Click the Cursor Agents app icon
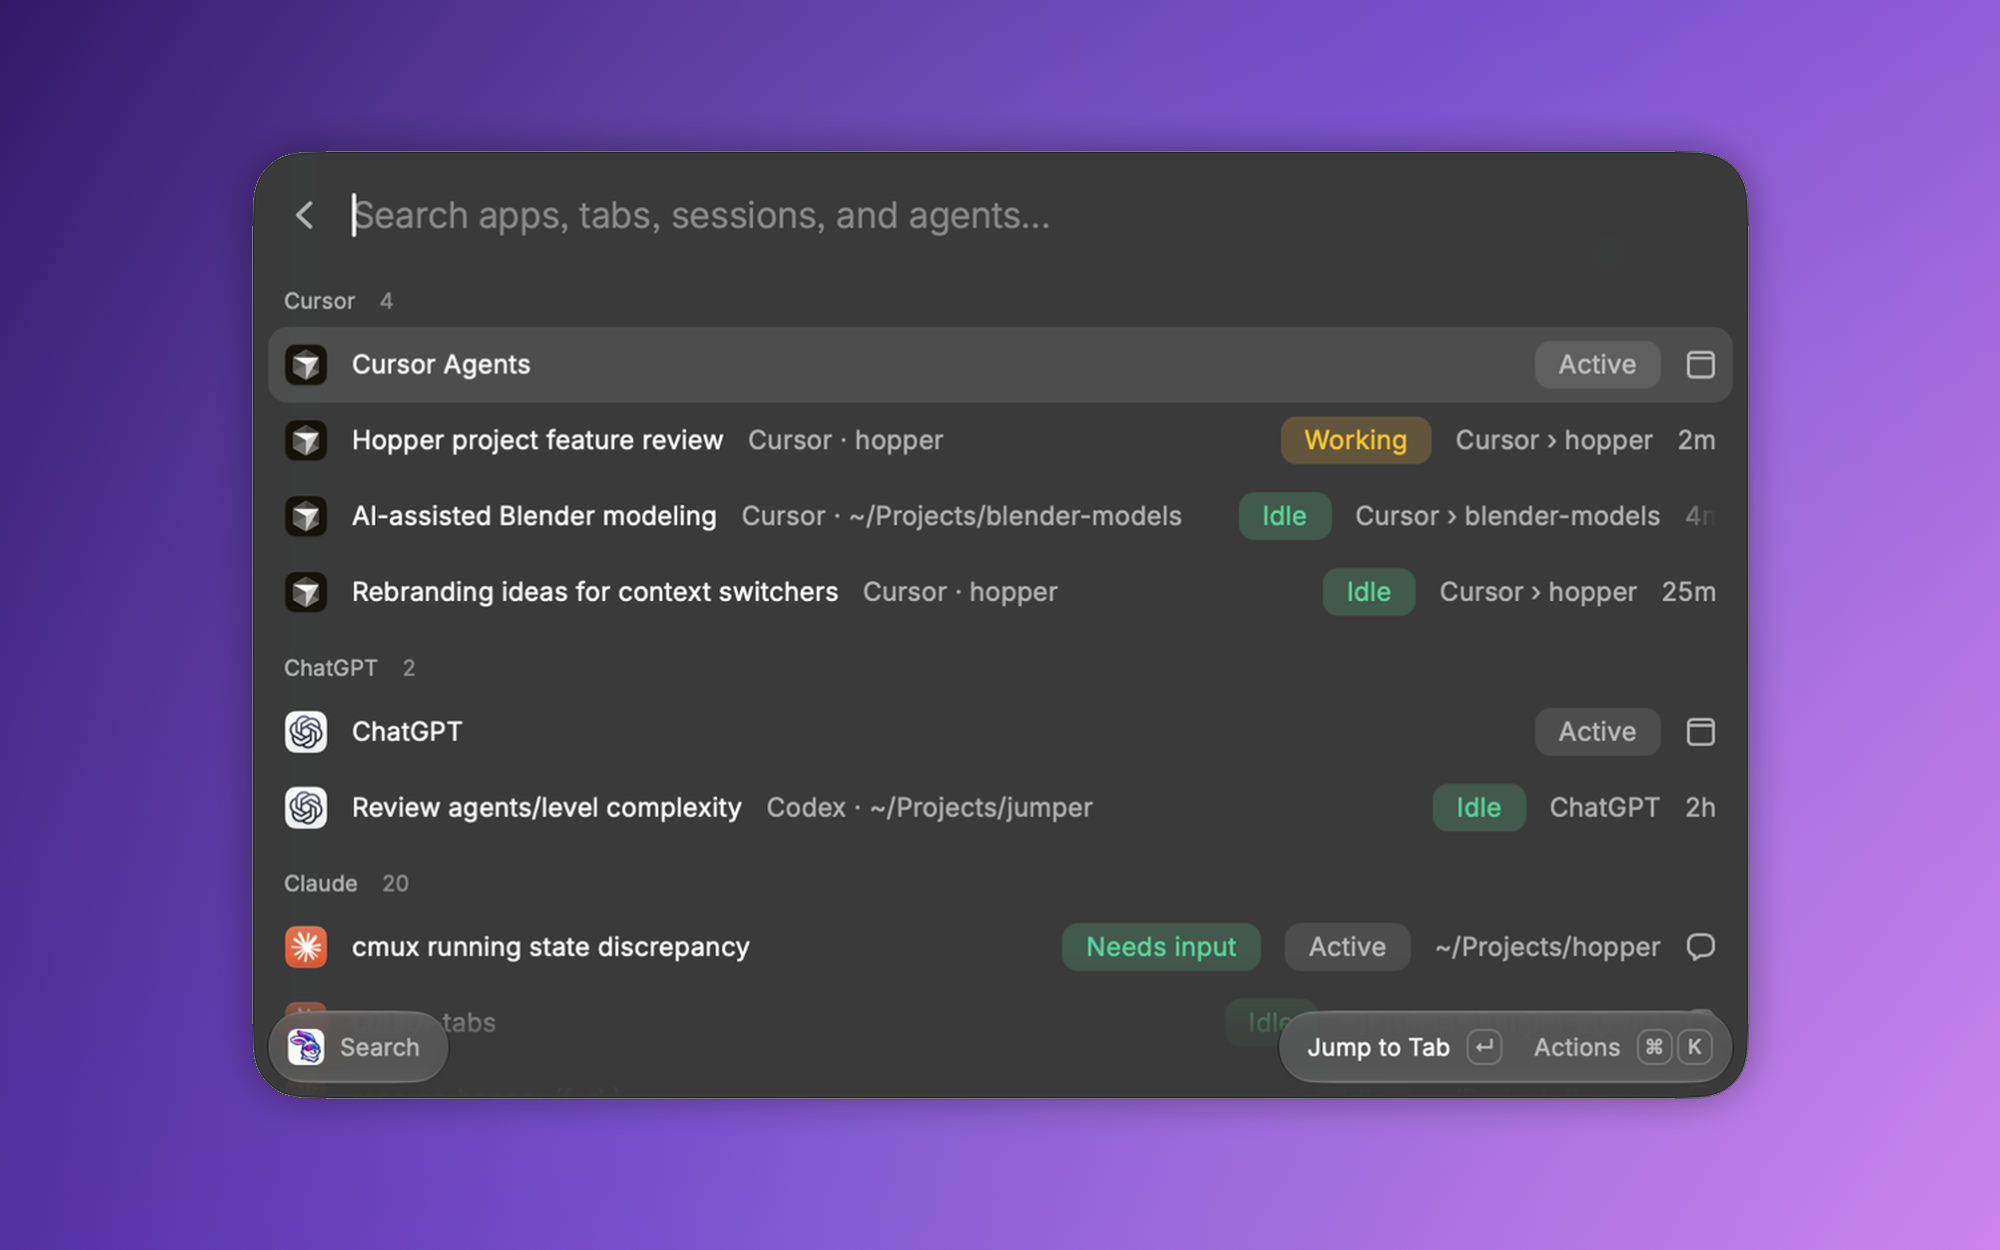 coord(306,365)
